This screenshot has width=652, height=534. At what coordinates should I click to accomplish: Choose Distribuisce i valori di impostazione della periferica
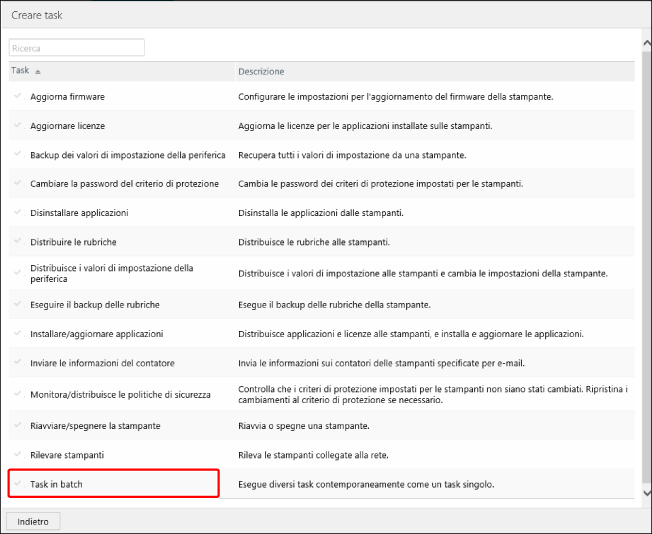[x=111, y=273]
